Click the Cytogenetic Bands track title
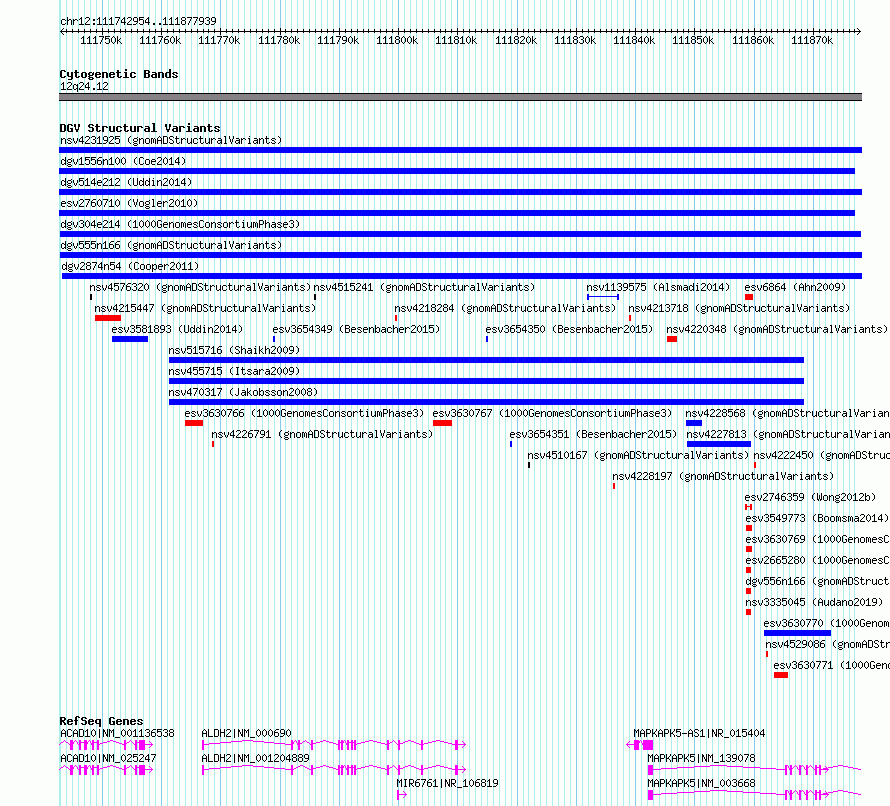 tap(119, 74)
